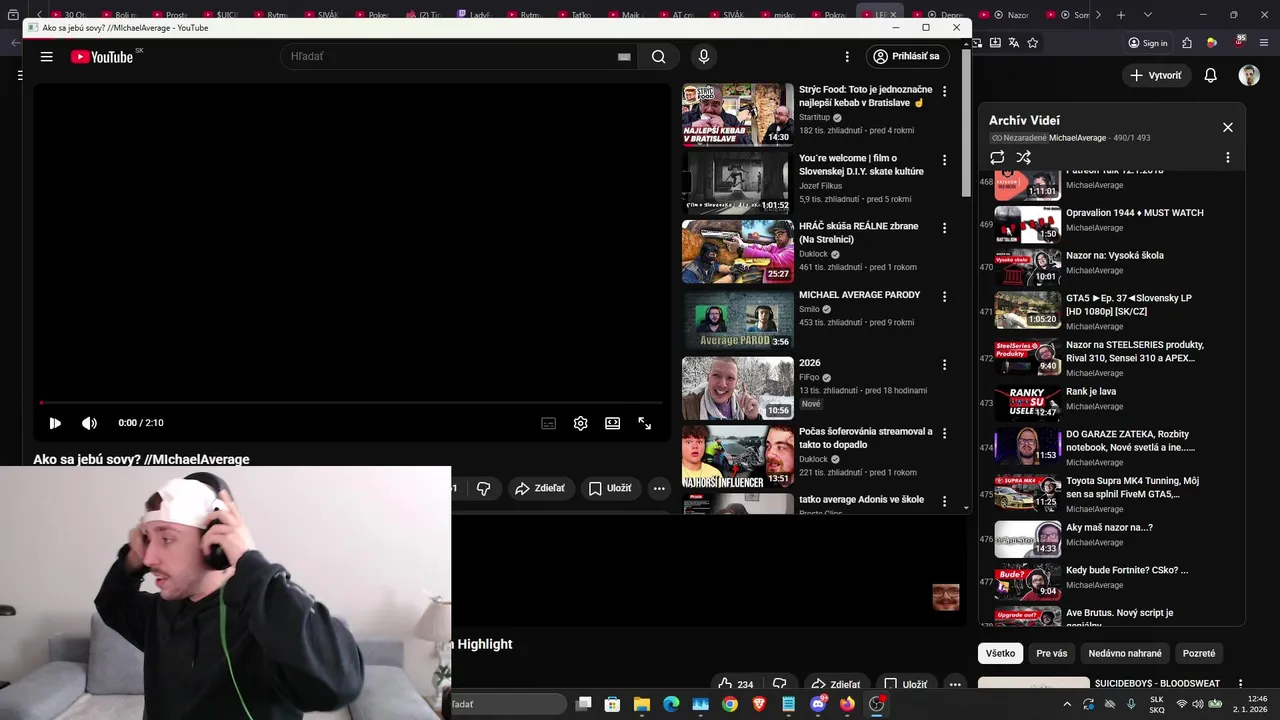
Task: Select the Nedávno nahrané filter chip
Action: click(1125, 653)
